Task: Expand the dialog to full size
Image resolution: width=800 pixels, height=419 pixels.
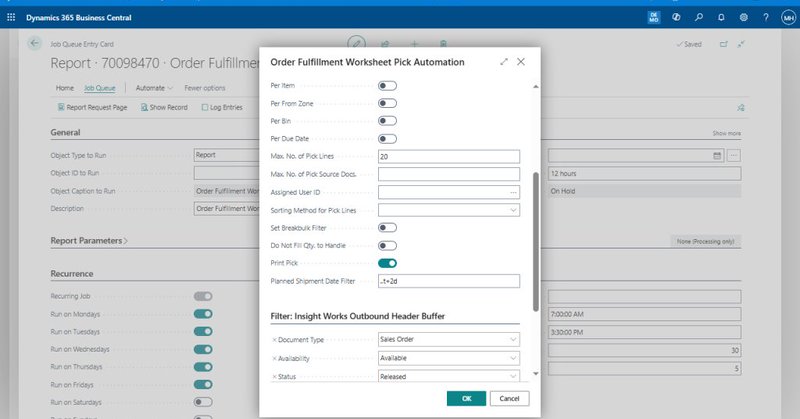Action: tap(504, 62)
